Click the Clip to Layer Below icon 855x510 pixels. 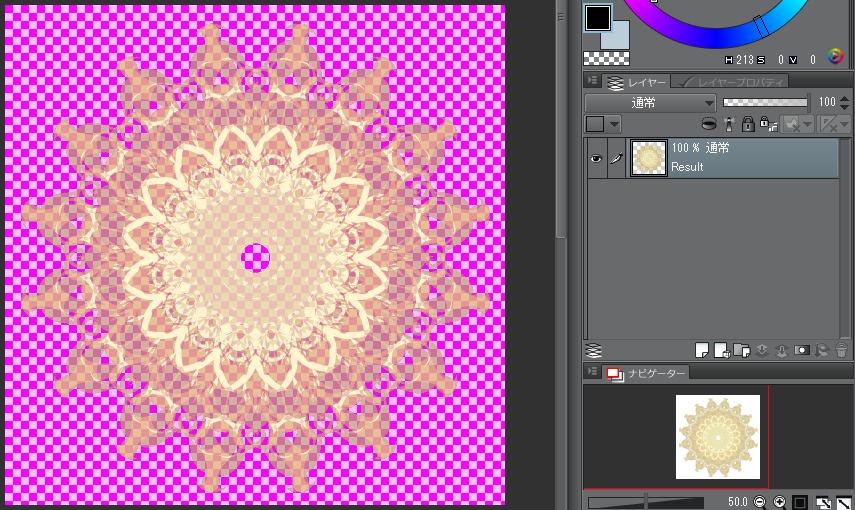pyautogui.click(x=709, y=124)
